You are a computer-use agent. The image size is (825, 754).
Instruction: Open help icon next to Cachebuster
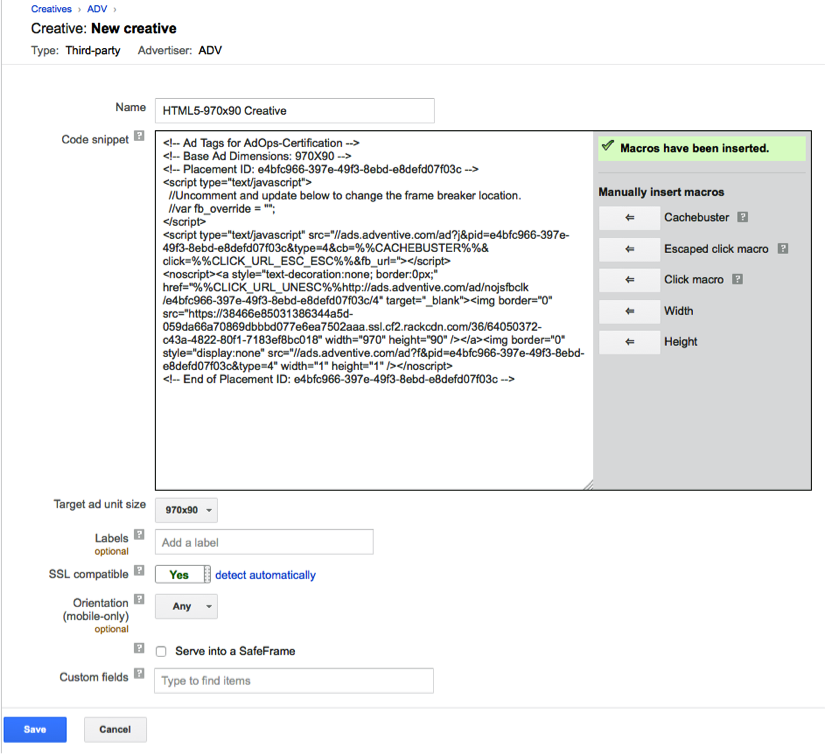[742, 217]
